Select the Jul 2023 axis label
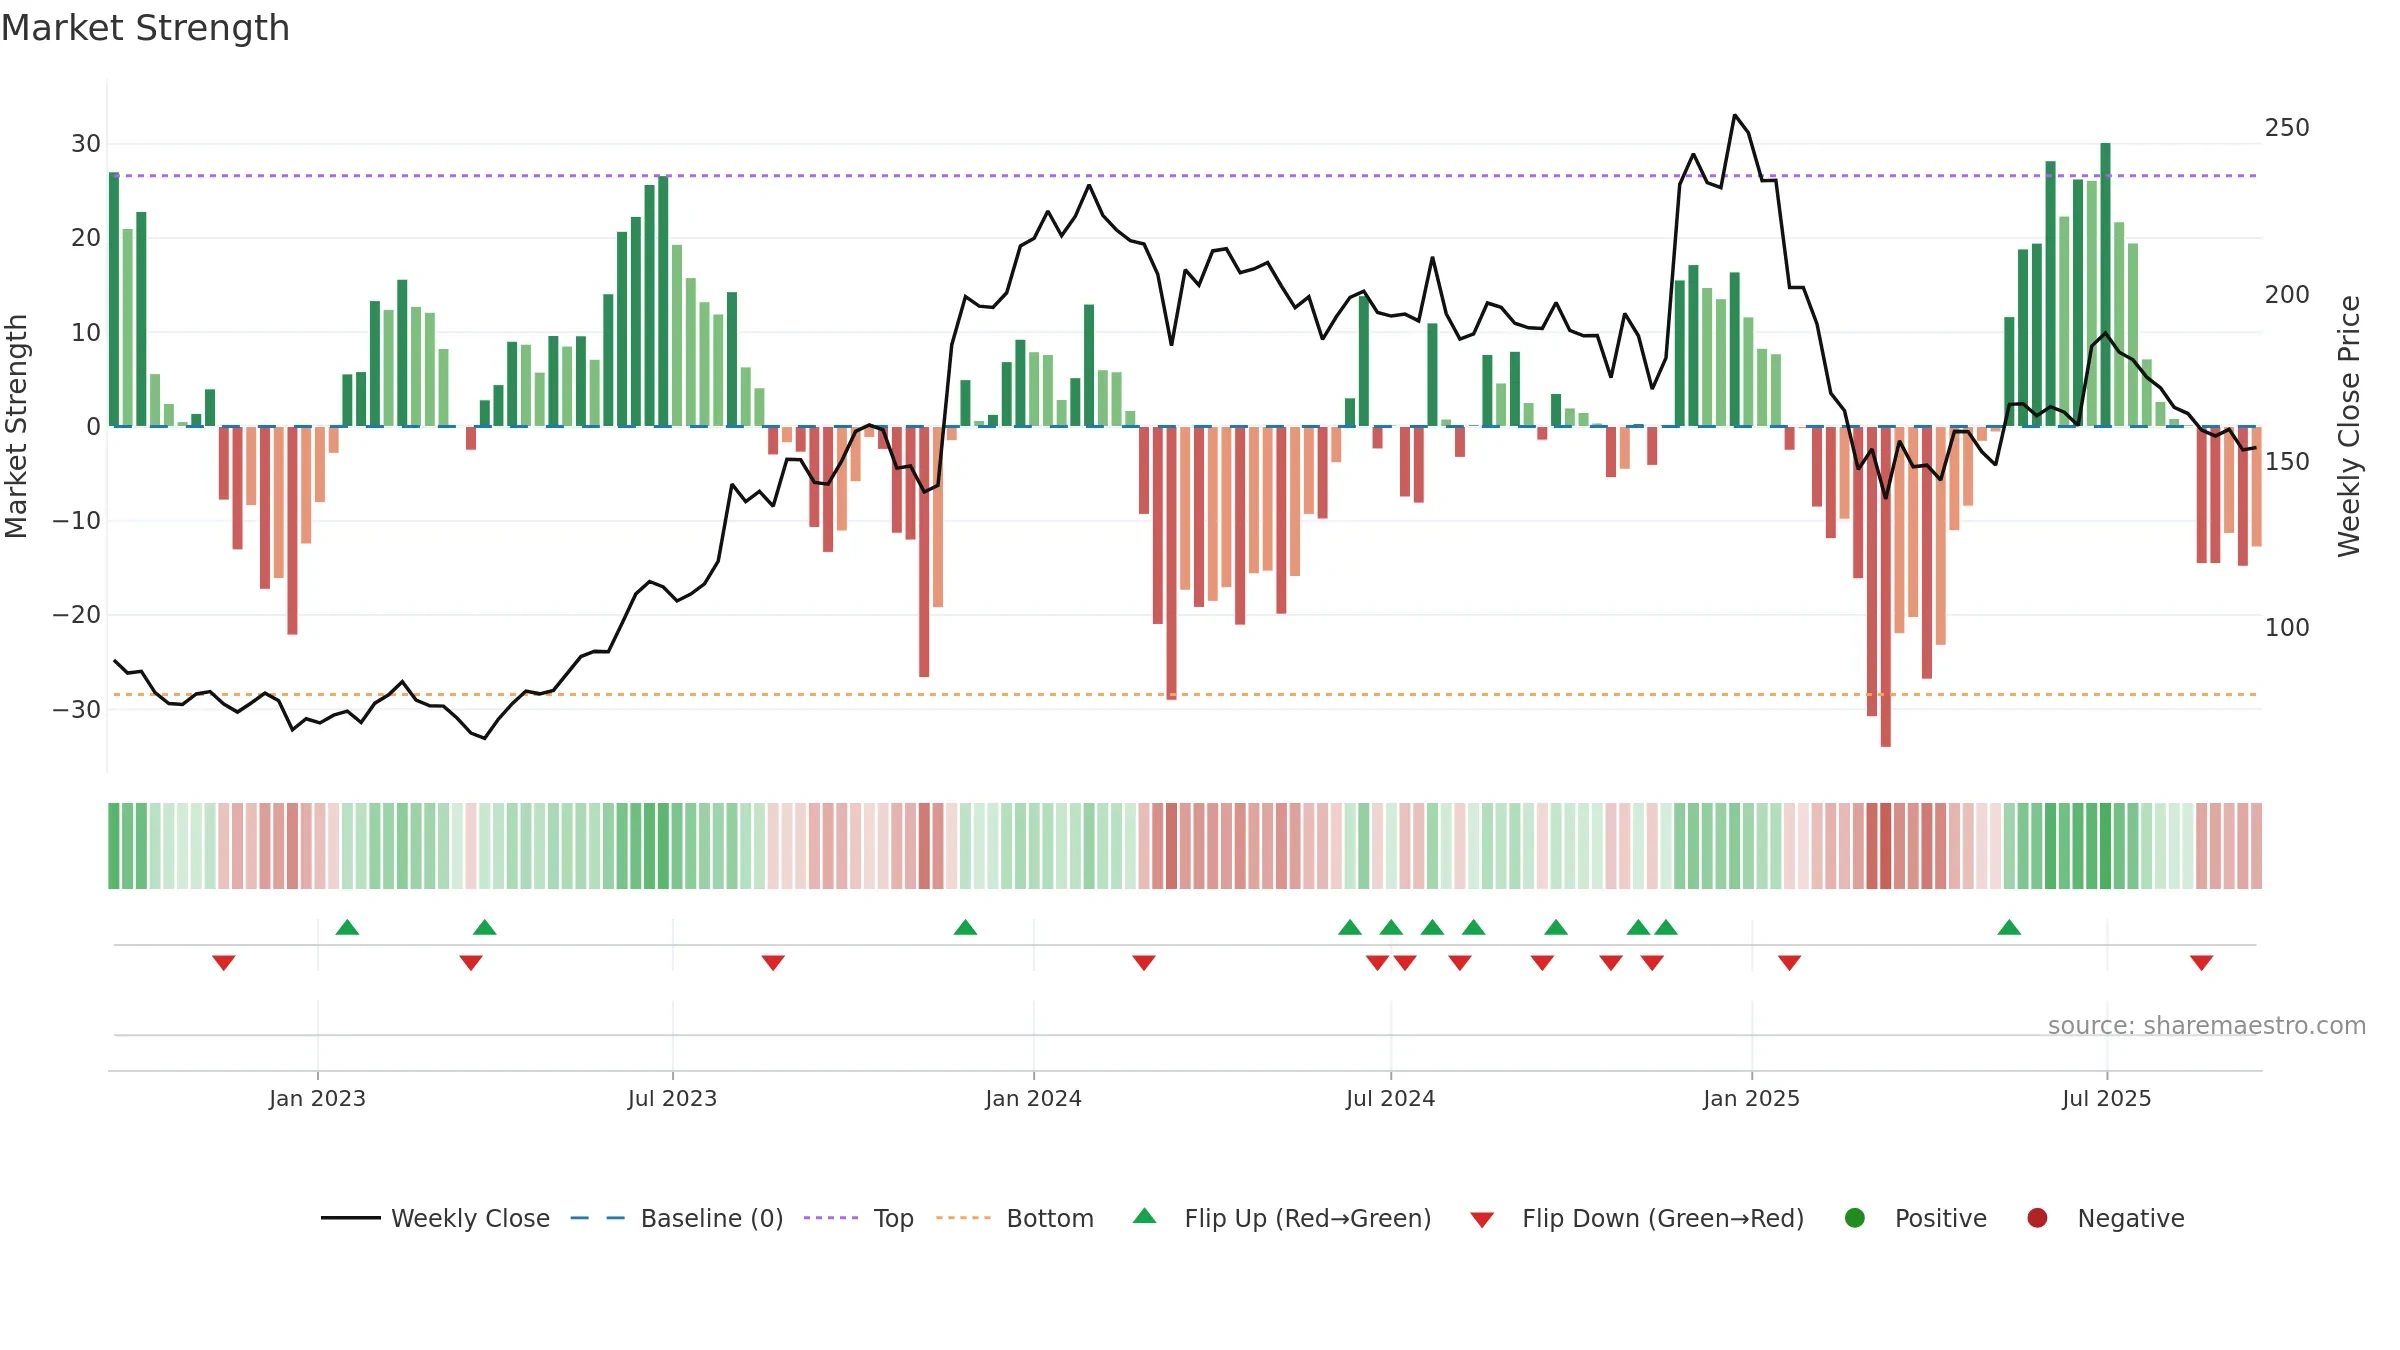2400x1350 pixels. point(672,1099)
